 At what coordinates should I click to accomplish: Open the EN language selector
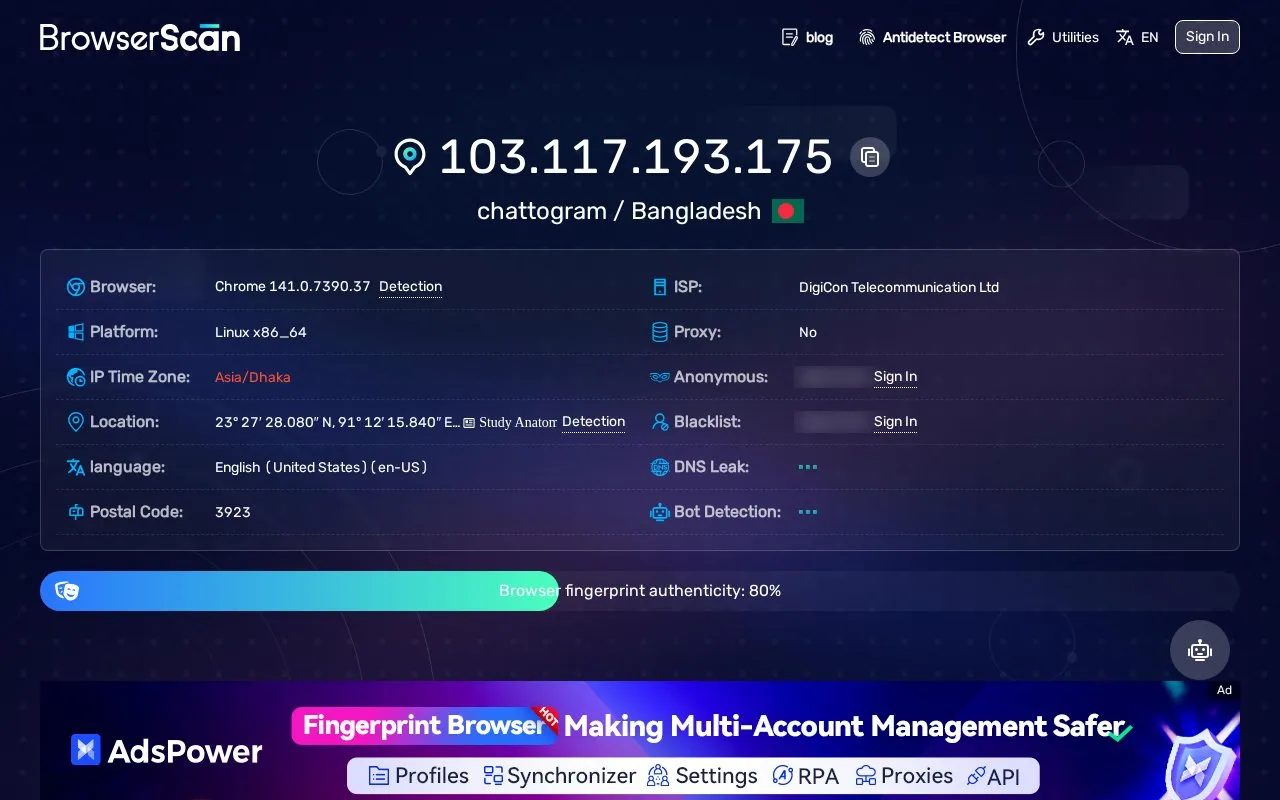tap(1137, 37)
